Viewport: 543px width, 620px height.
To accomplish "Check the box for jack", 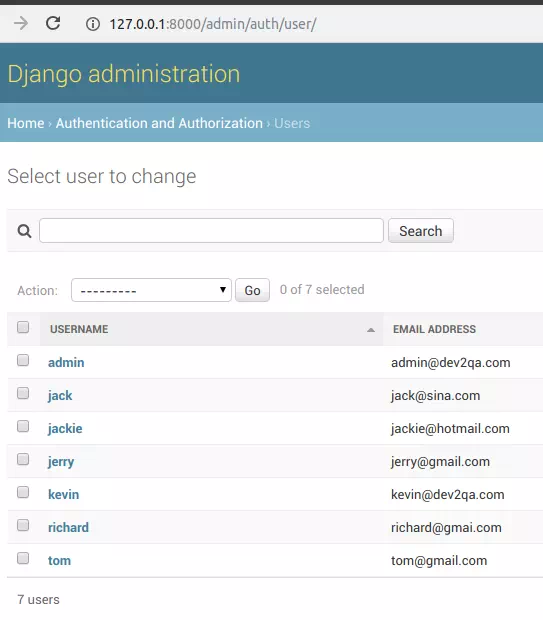I will point(23,393).
